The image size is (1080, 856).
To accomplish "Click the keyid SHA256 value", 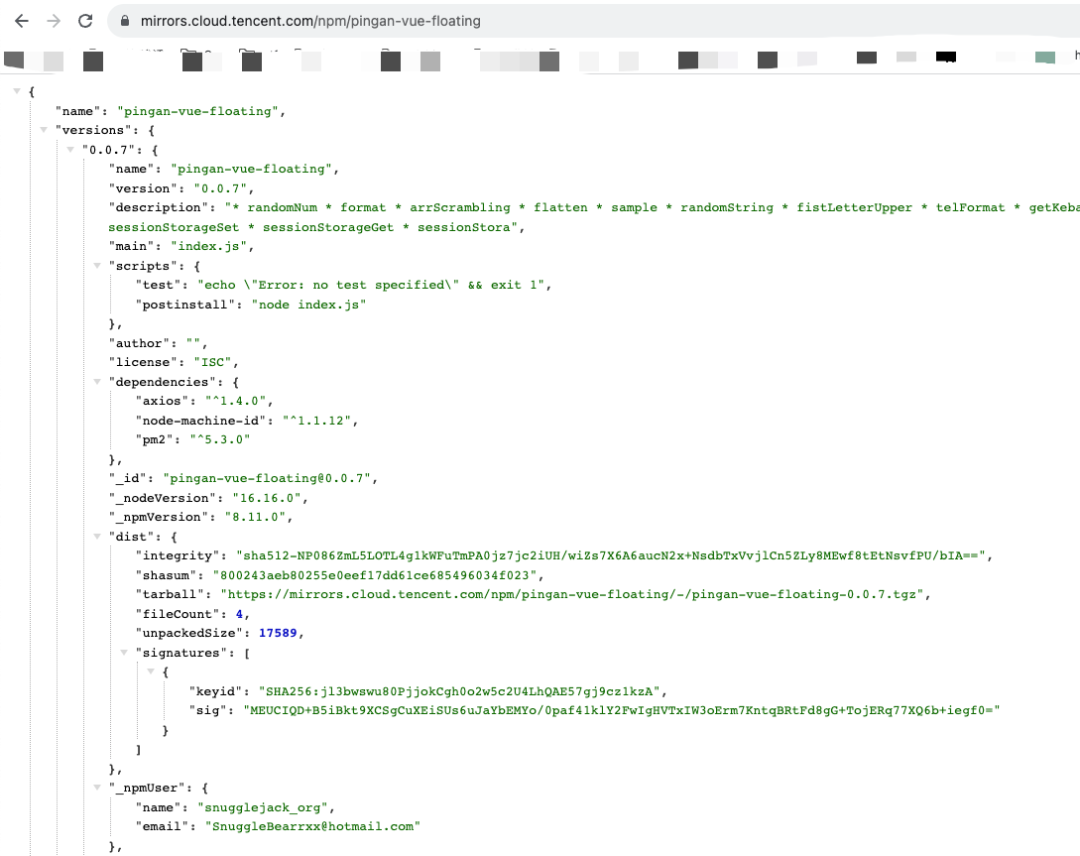I will 459,691.
